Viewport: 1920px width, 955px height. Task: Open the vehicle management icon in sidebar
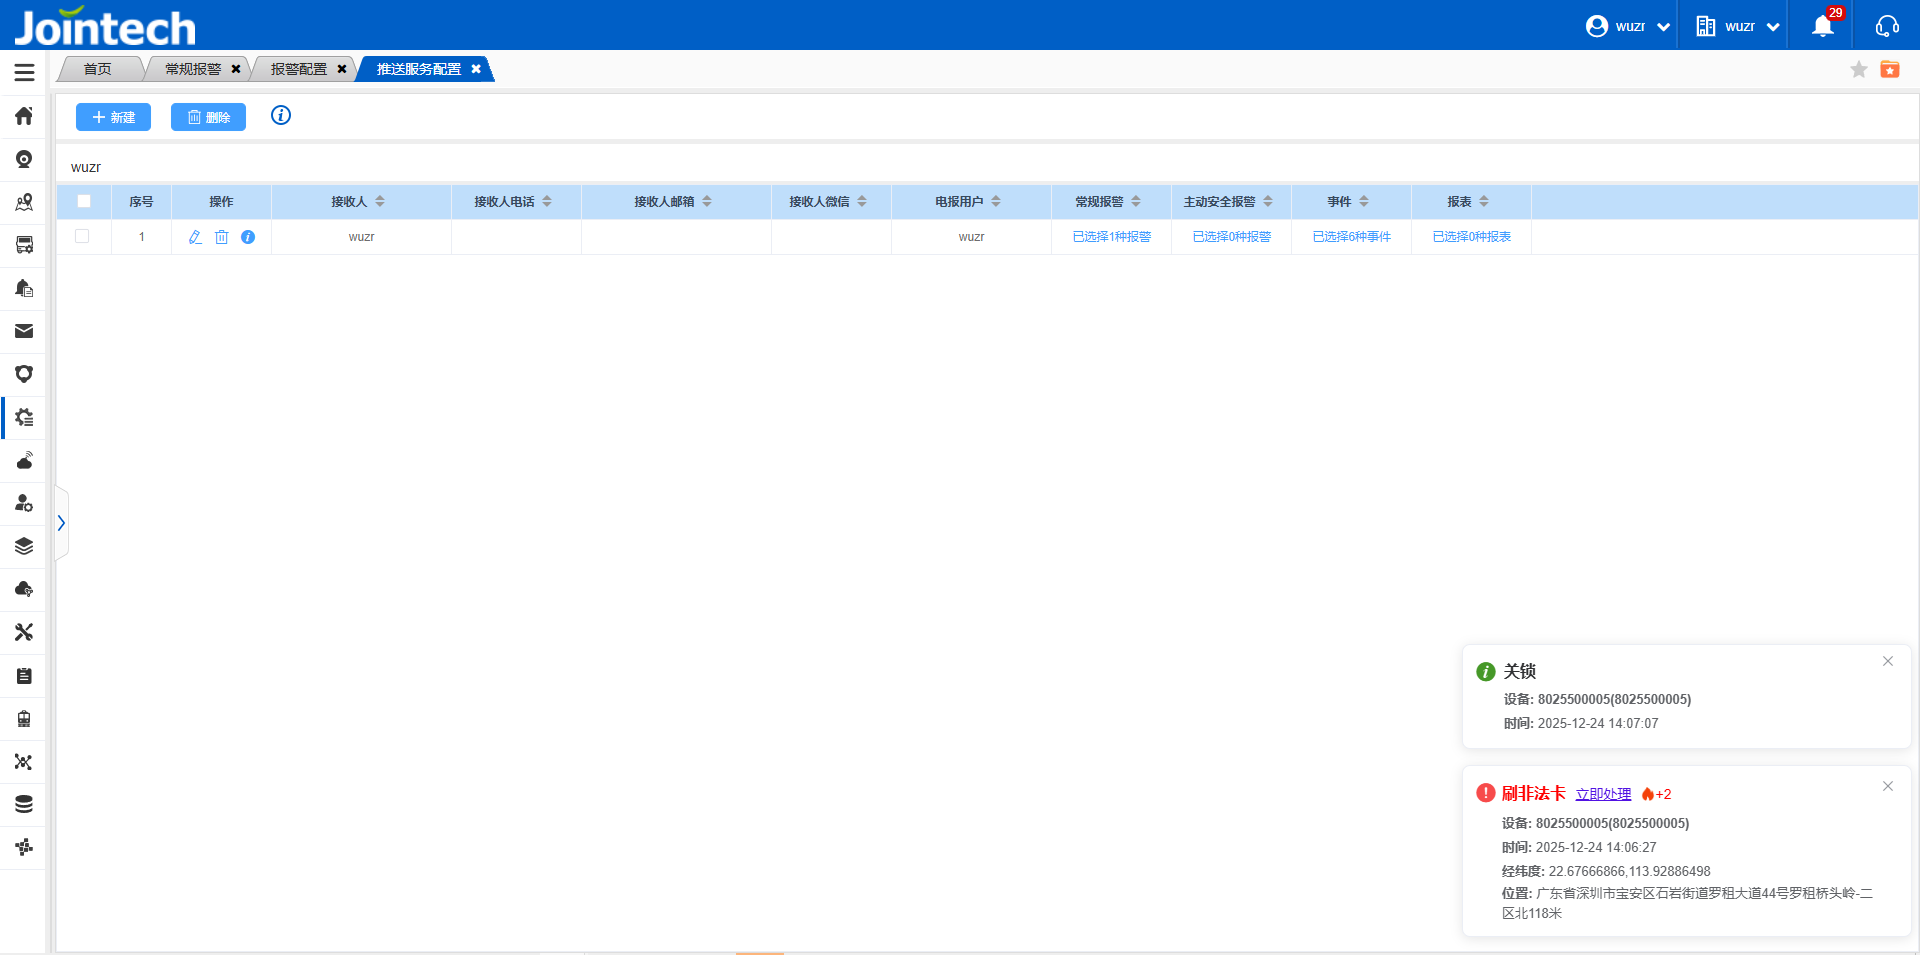(24, 244)
